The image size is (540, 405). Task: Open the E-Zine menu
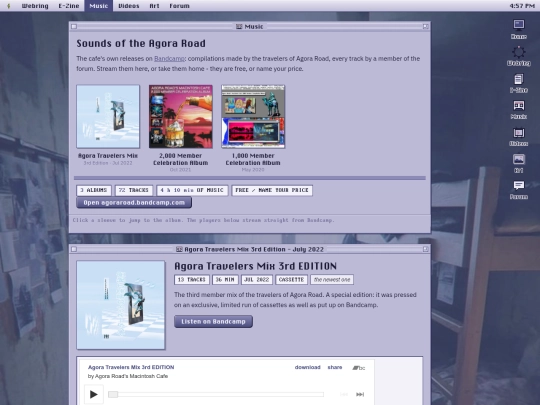click(69, 6)
